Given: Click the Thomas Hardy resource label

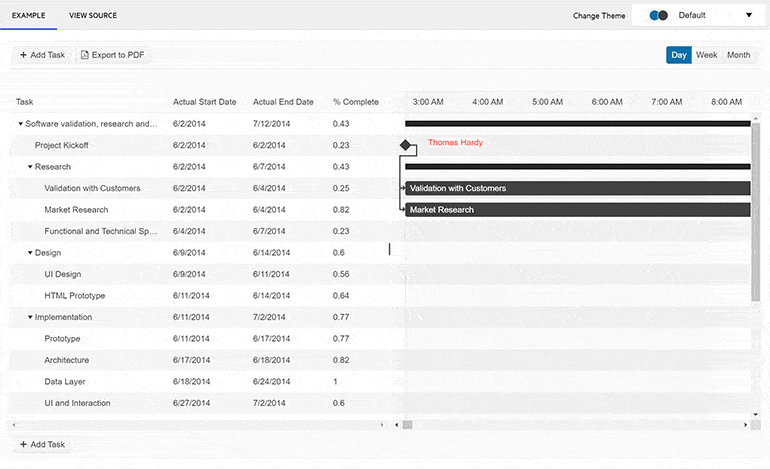Looking at the screenshot, I should tap(455, 142).
